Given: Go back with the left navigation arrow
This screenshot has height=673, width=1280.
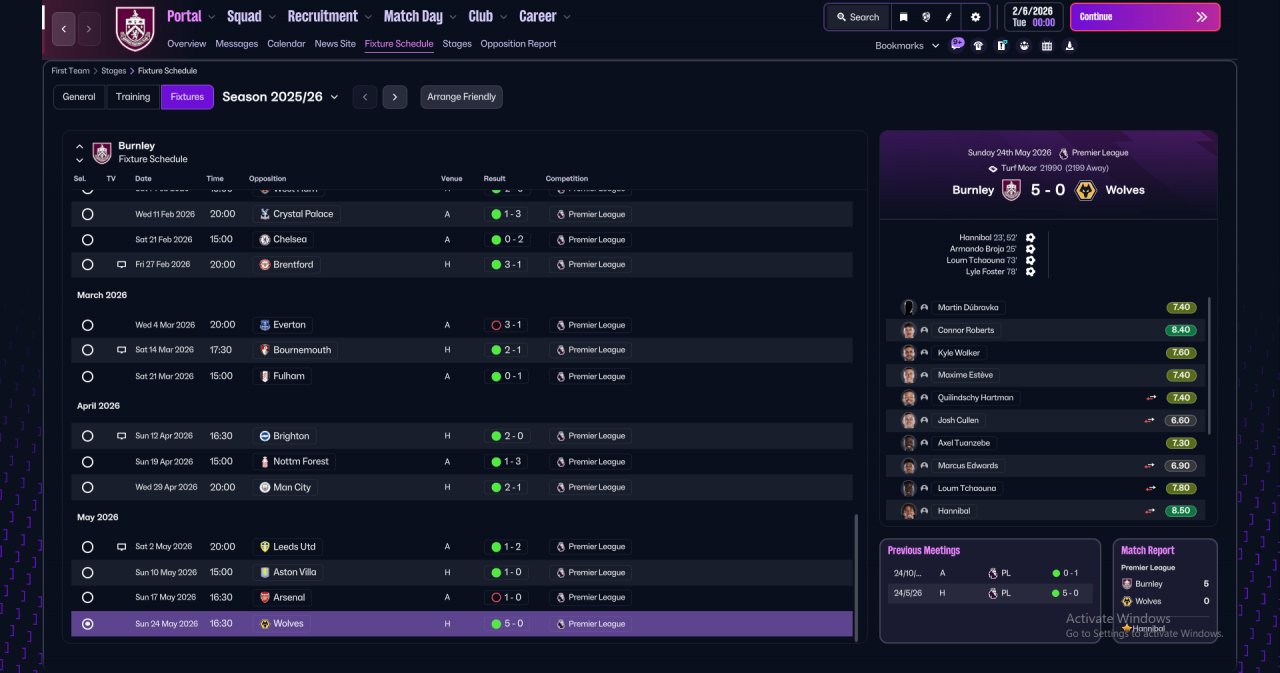Looking at the screenshot, I should [x=63, y=29].
